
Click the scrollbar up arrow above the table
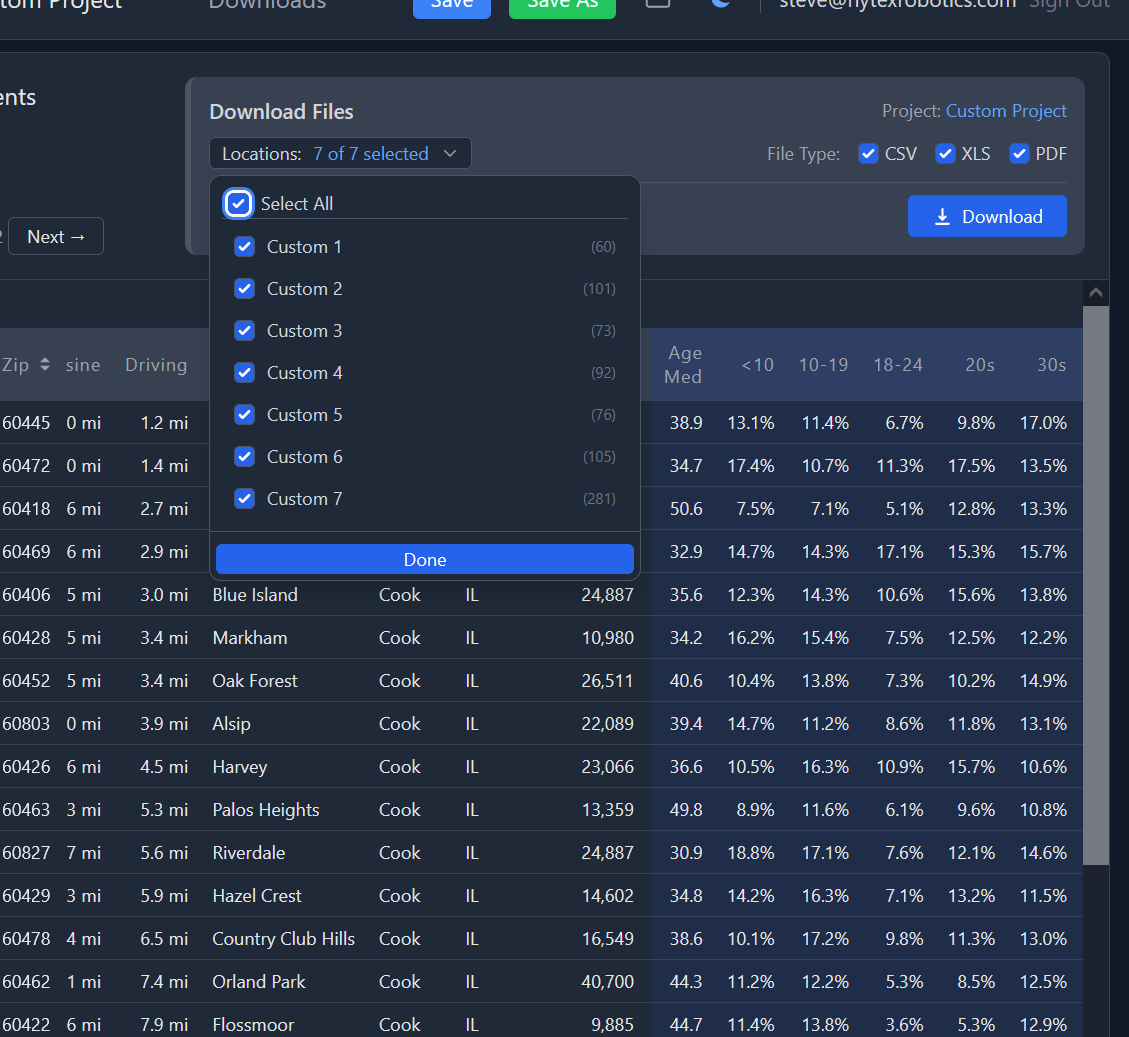pos(1096,293)
